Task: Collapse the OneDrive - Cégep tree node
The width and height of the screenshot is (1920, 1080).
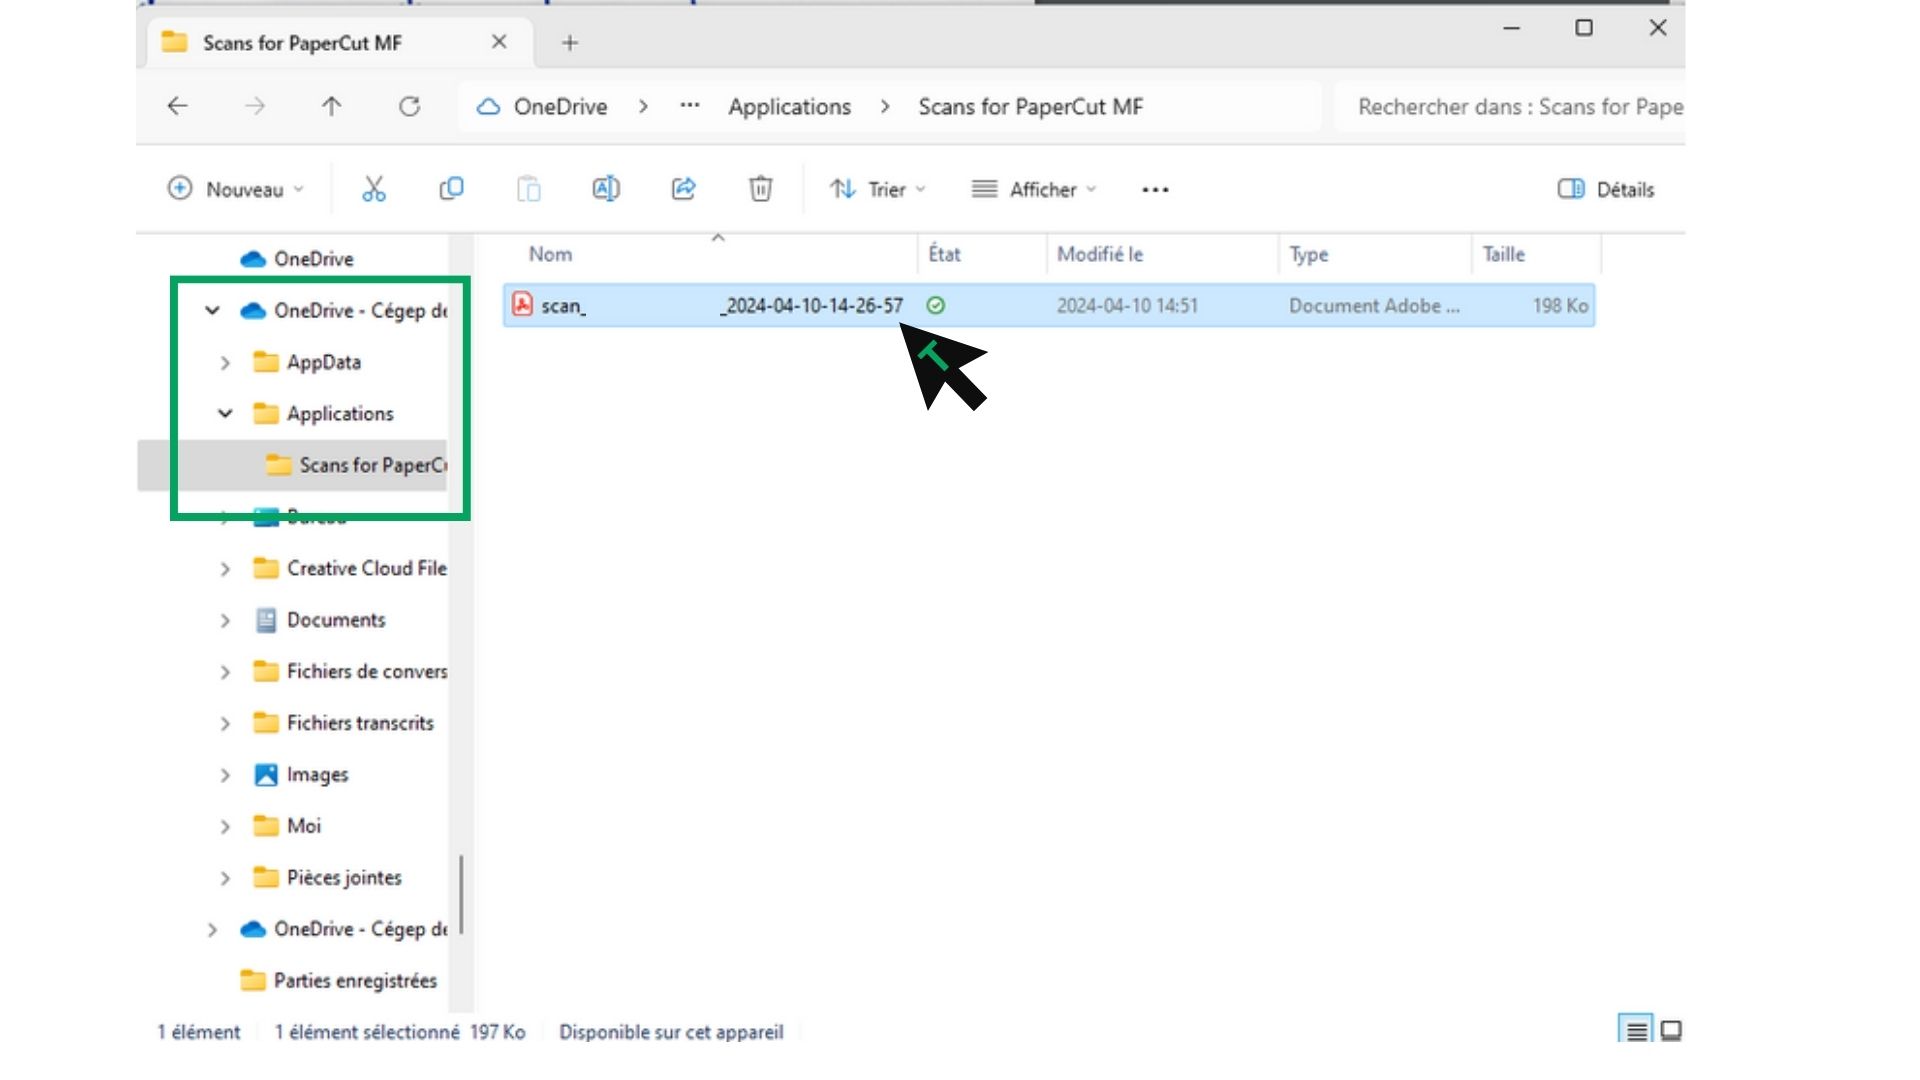Action: click(x=212, y=310)
